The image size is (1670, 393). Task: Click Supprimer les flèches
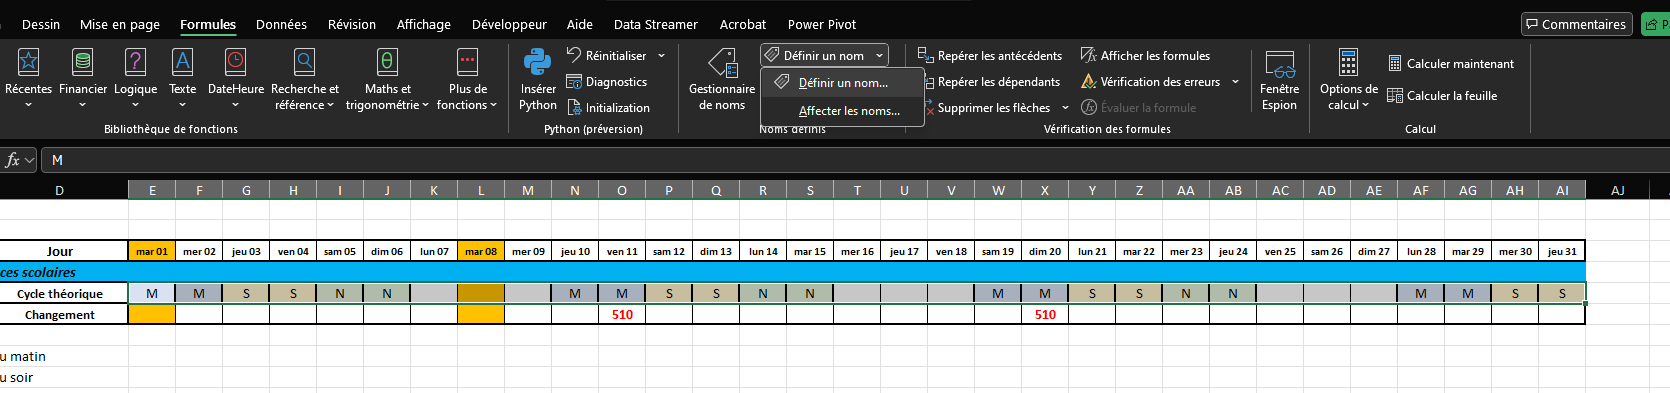(x=984, y=108)
